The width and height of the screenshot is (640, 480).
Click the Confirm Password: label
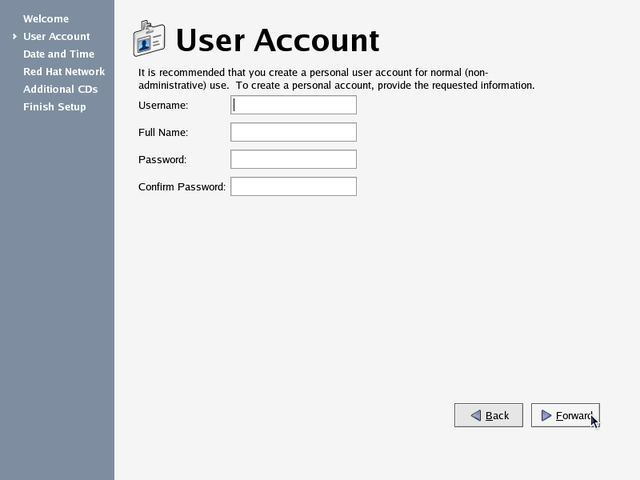(182, 187)
